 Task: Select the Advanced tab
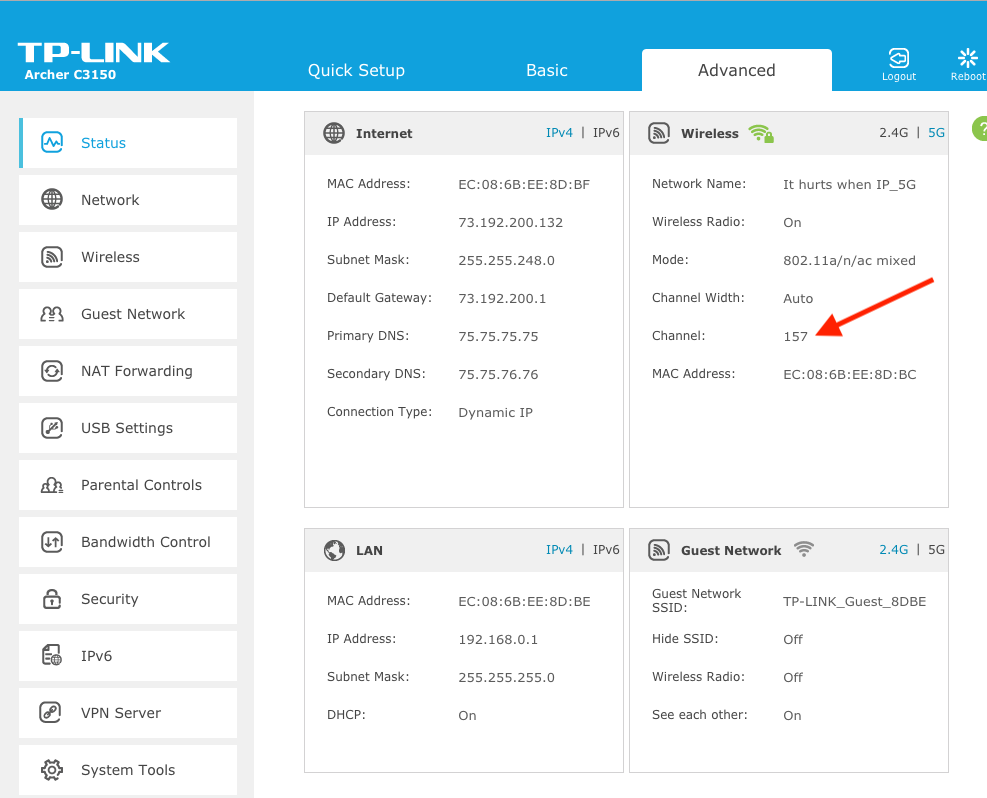coord(736,70)
